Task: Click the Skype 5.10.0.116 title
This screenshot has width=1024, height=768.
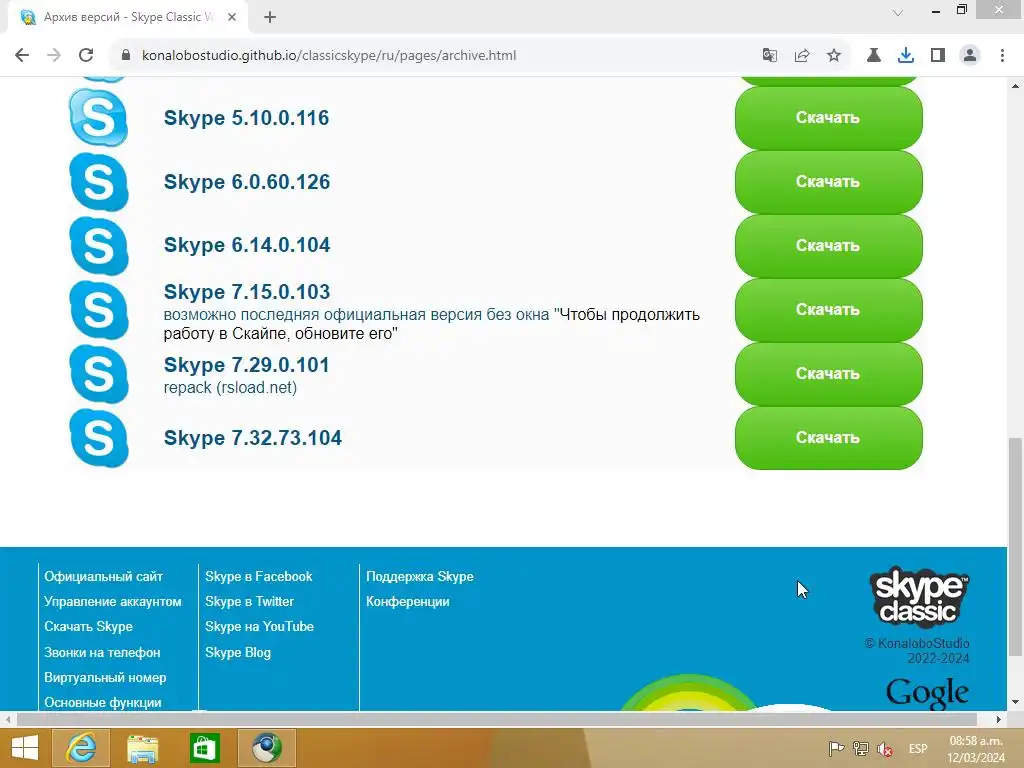Action: pos(246,118)
